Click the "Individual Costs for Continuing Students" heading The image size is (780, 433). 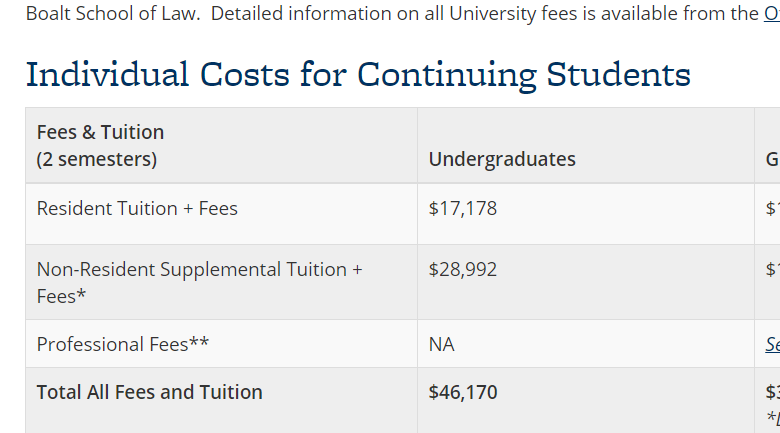pyautogui.click(x=358, y=74)
